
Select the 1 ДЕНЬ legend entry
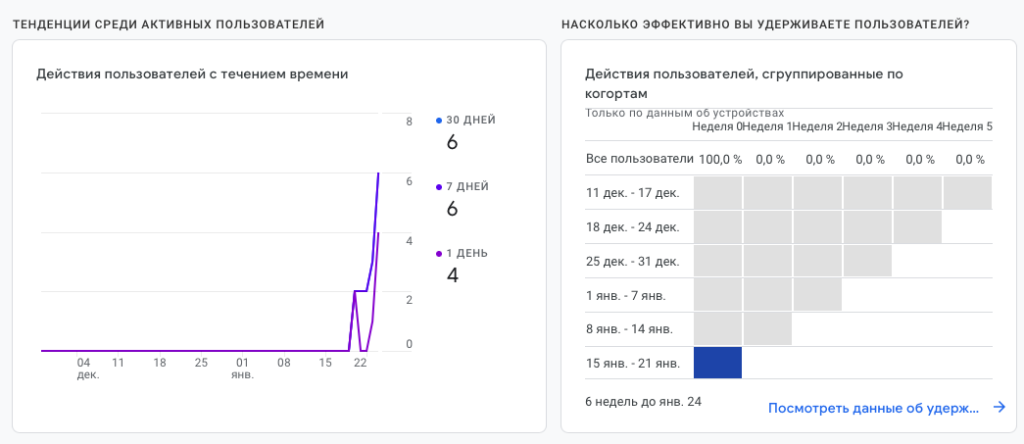coord(466,252)
